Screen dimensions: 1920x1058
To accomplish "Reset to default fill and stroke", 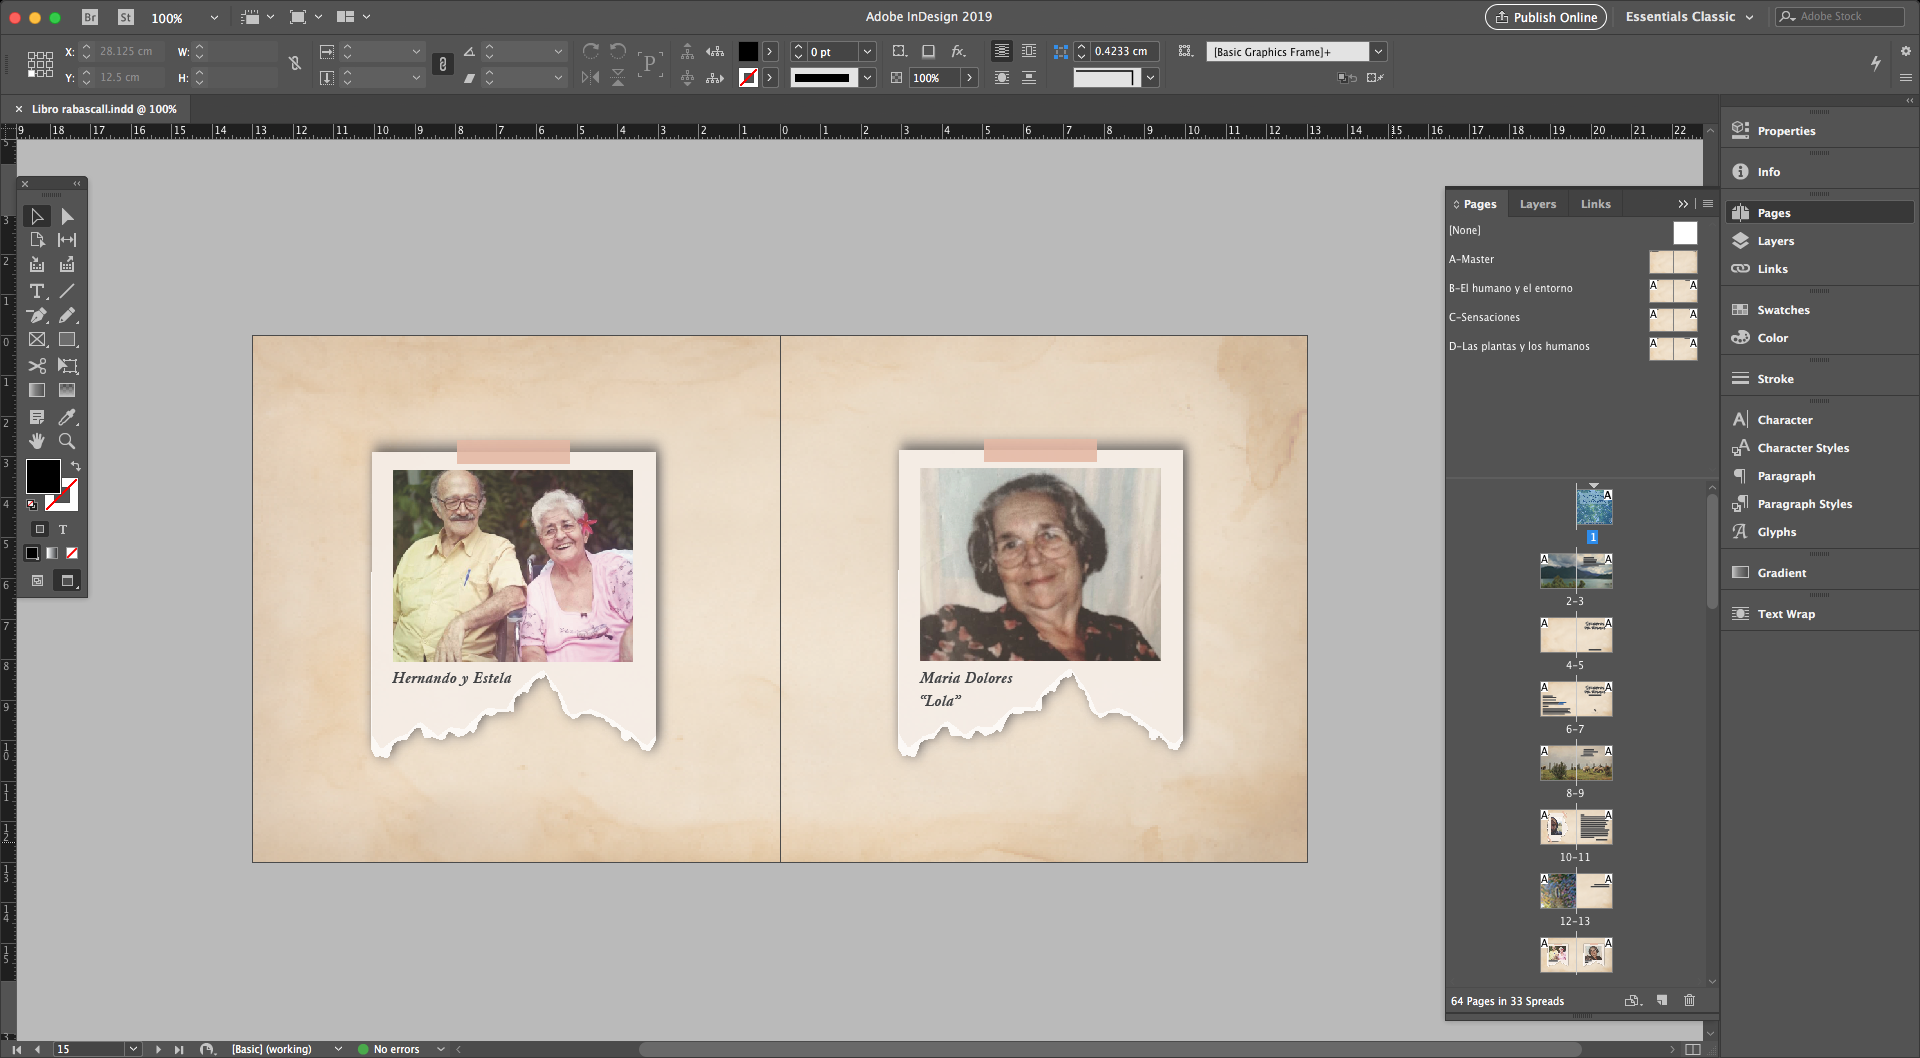I will [32, 504].
